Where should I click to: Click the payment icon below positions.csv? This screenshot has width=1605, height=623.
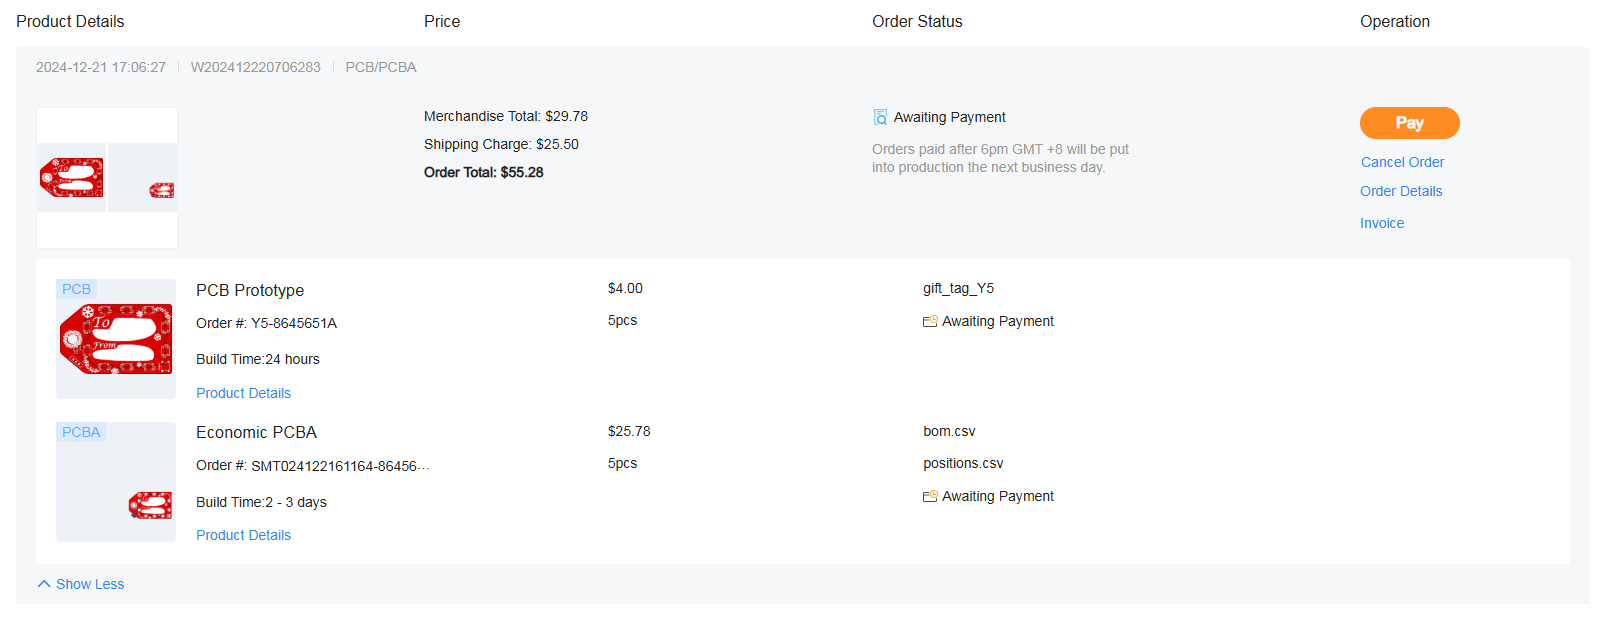pos(930,496)
